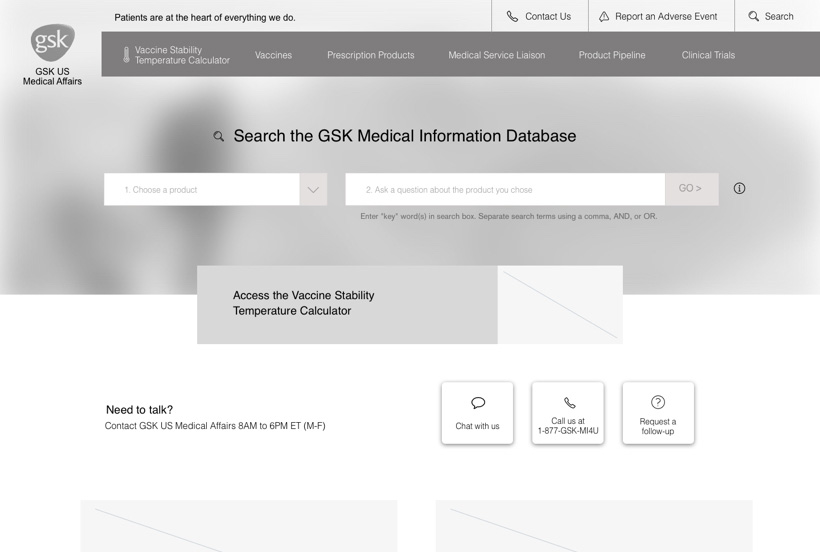The width and height of the screenshot is (820, 552).
Task: Click the placeholder image in calculator banner
Action: tap(560, 304)
